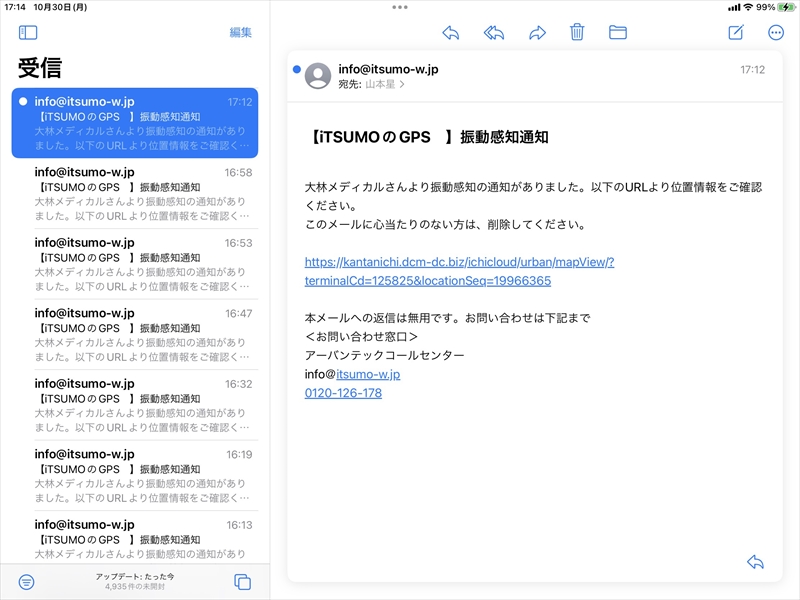Tap the sender address in message header

point(388,69)
